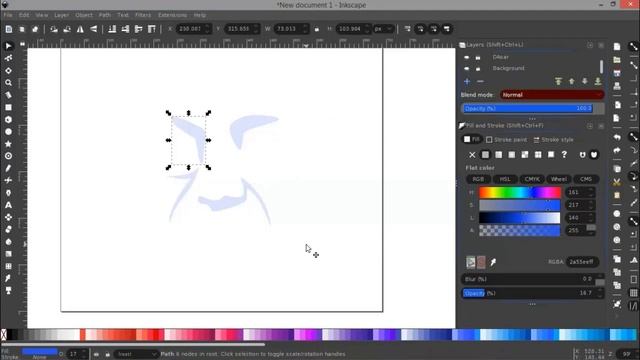Toggle lock of top layer
Image resolution: width=640 pixels, height=360 pixels.
tap(478, 58)
